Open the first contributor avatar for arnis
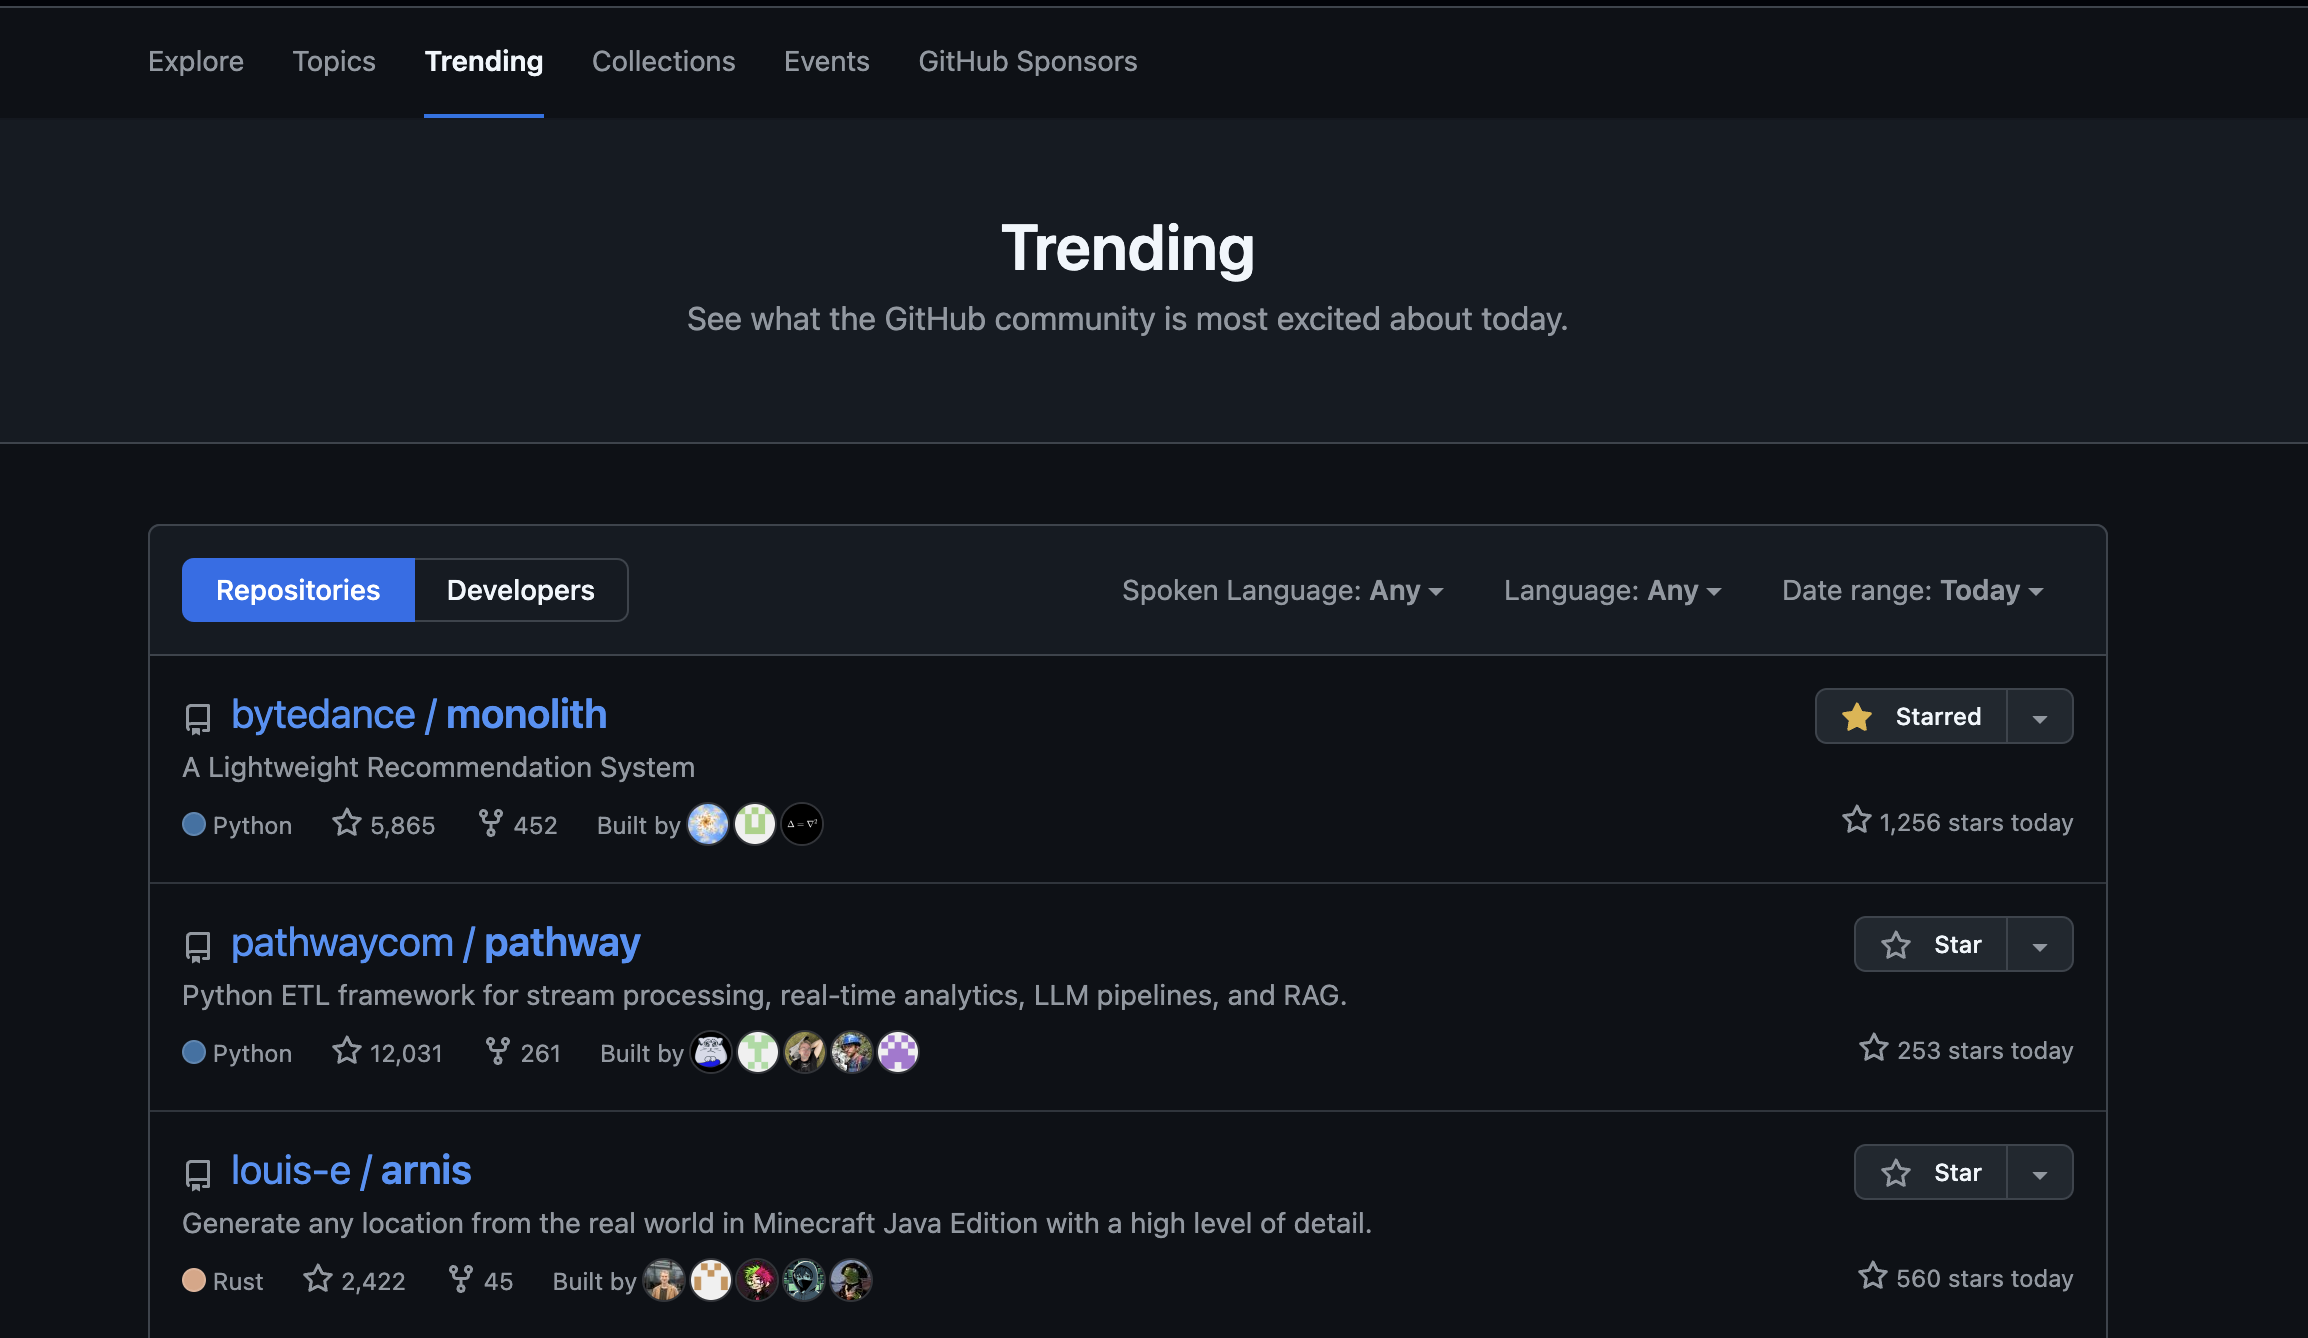2308x1338 pixels. 664,1280
